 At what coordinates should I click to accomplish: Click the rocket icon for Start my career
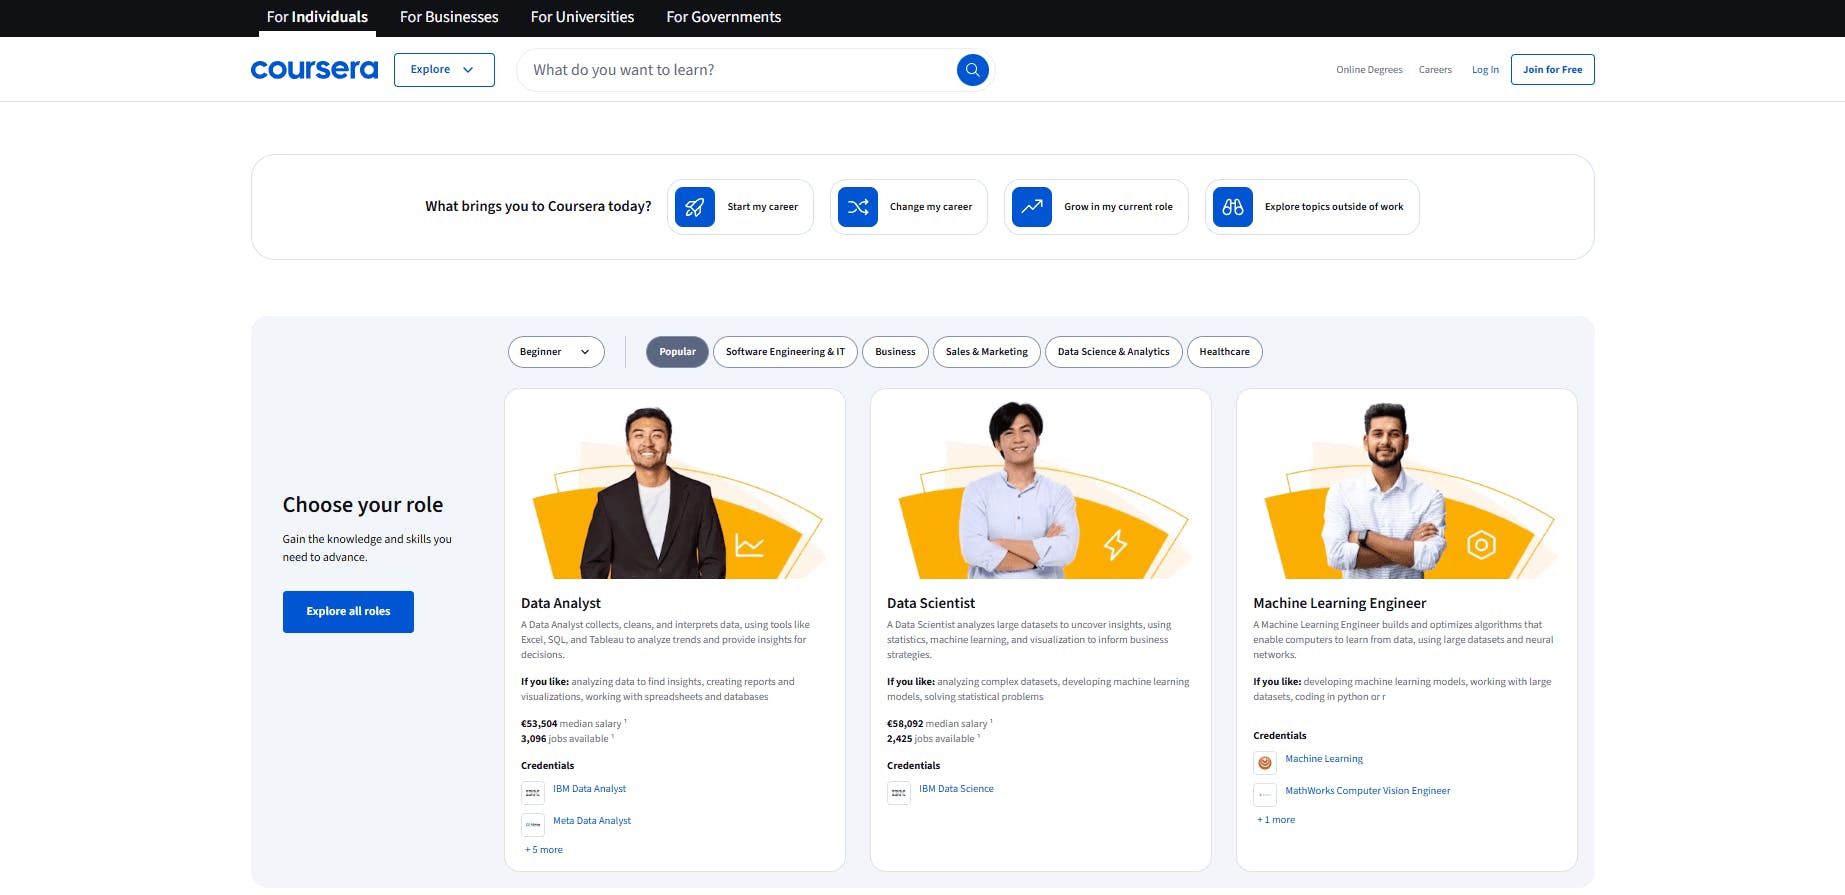[695, 207]
